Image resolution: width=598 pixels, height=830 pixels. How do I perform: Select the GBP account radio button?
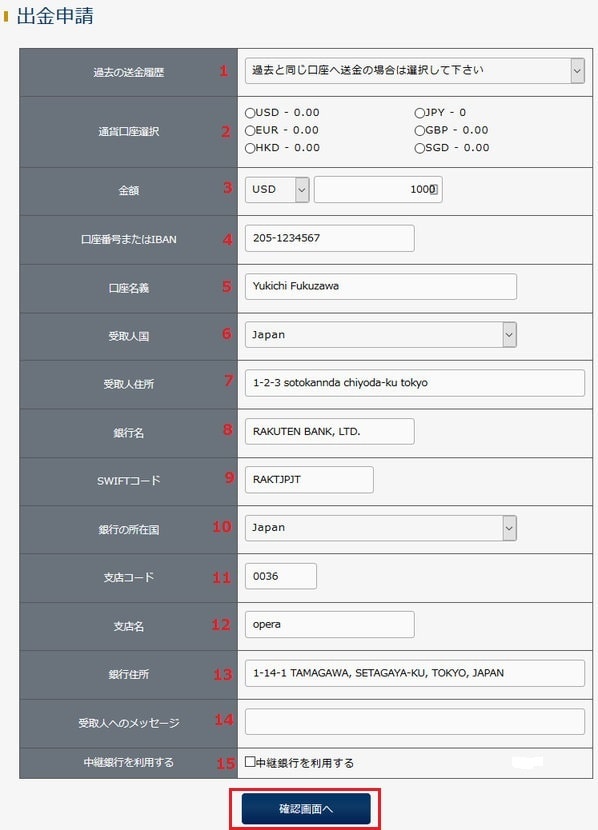[419, 130]
